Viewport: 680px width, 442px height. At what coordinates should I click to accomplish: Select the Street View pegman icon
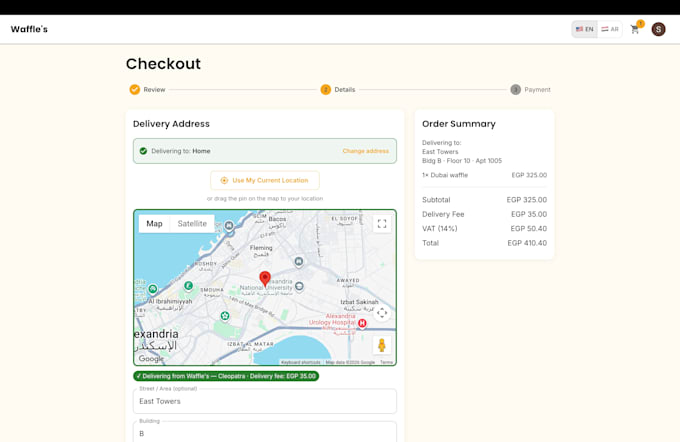(x=382, y=345)
